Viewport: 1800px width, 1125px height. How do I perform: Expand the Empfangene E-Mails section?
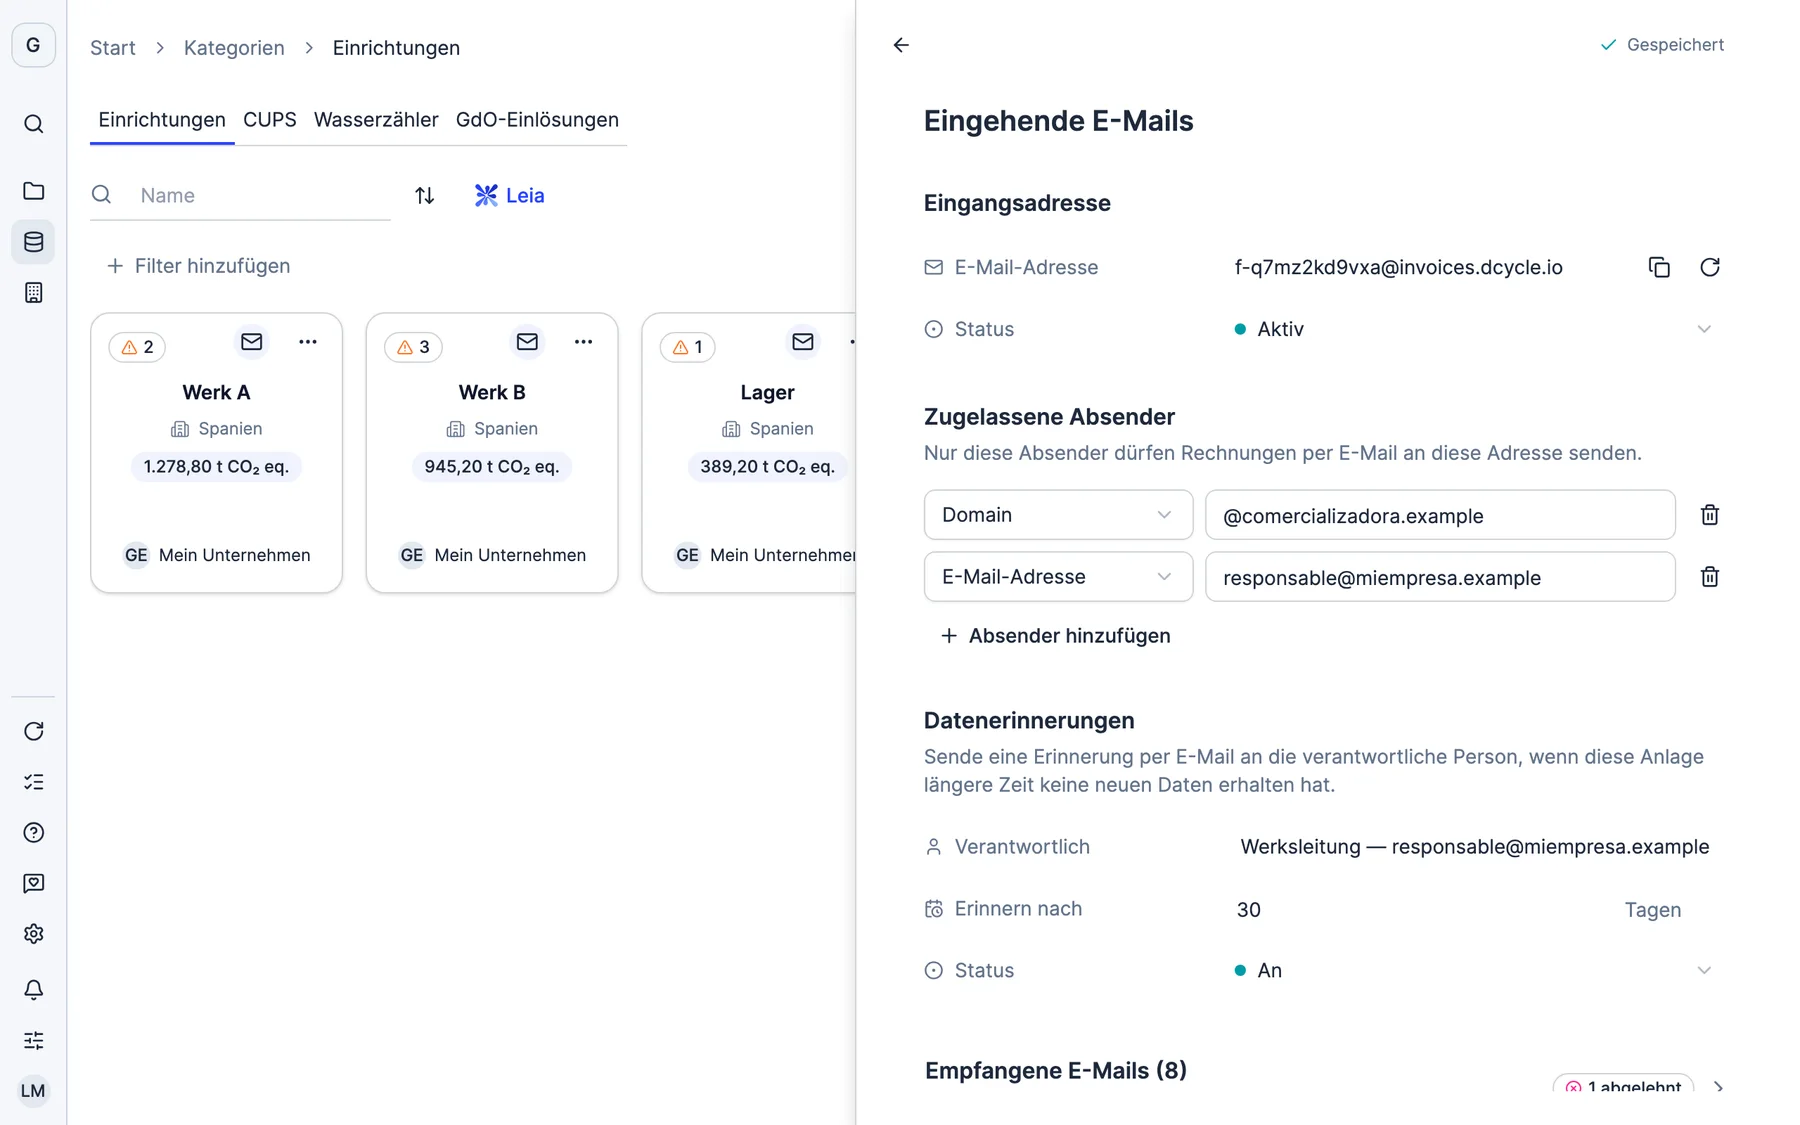point(1718,1087)
